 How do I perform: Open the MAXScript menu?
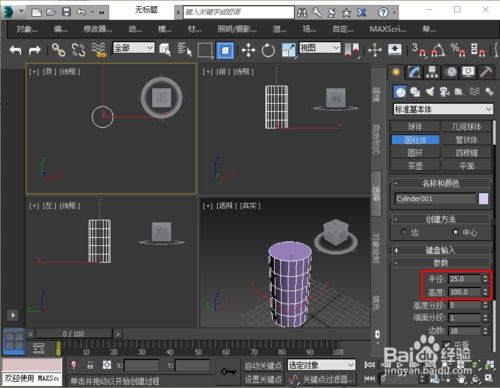coord(388,29)
